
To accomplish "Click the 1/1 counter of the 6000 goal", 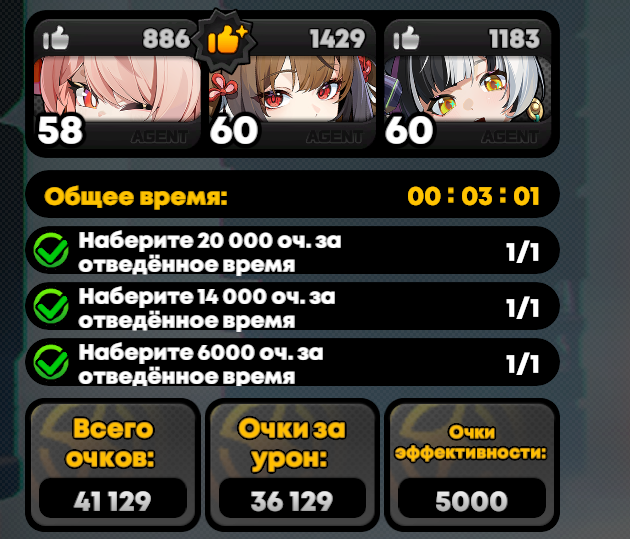I will point(522,363).
